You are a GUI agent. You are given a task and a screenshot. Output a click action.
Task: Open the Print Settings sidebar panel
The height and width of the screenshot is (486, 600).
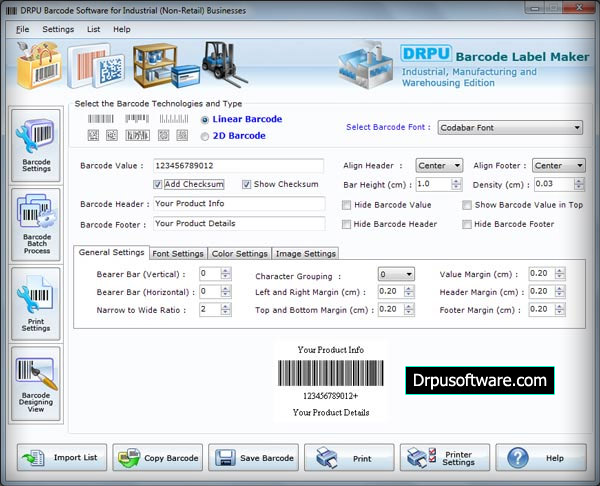pyautogui.click(x=36, y=304)
